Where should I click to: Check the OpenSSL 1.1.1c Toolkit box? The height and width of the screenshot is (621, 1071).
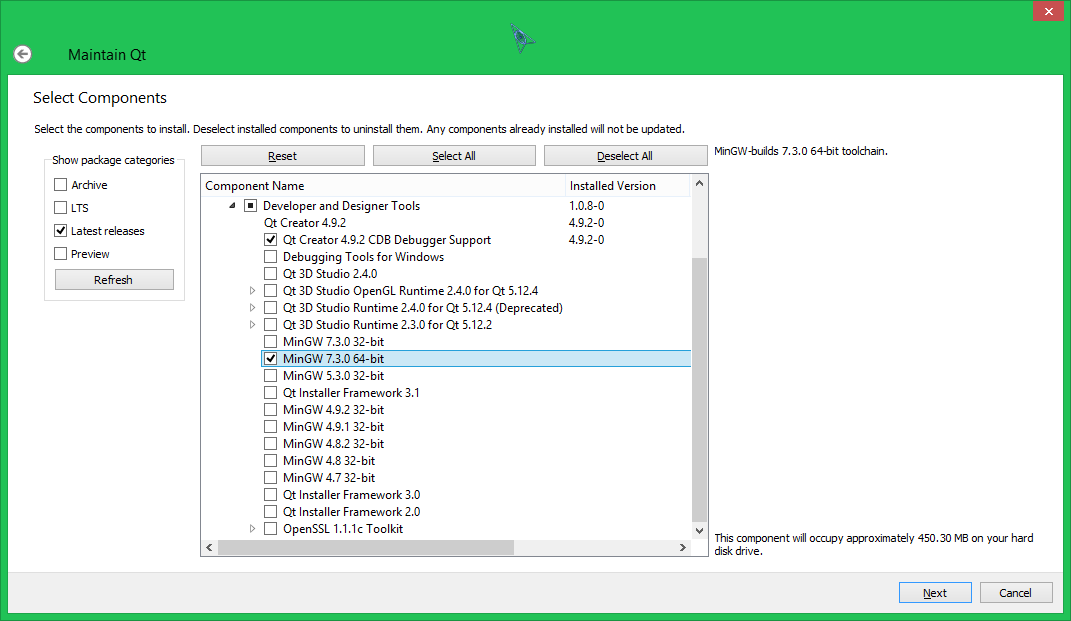point(270,529)
